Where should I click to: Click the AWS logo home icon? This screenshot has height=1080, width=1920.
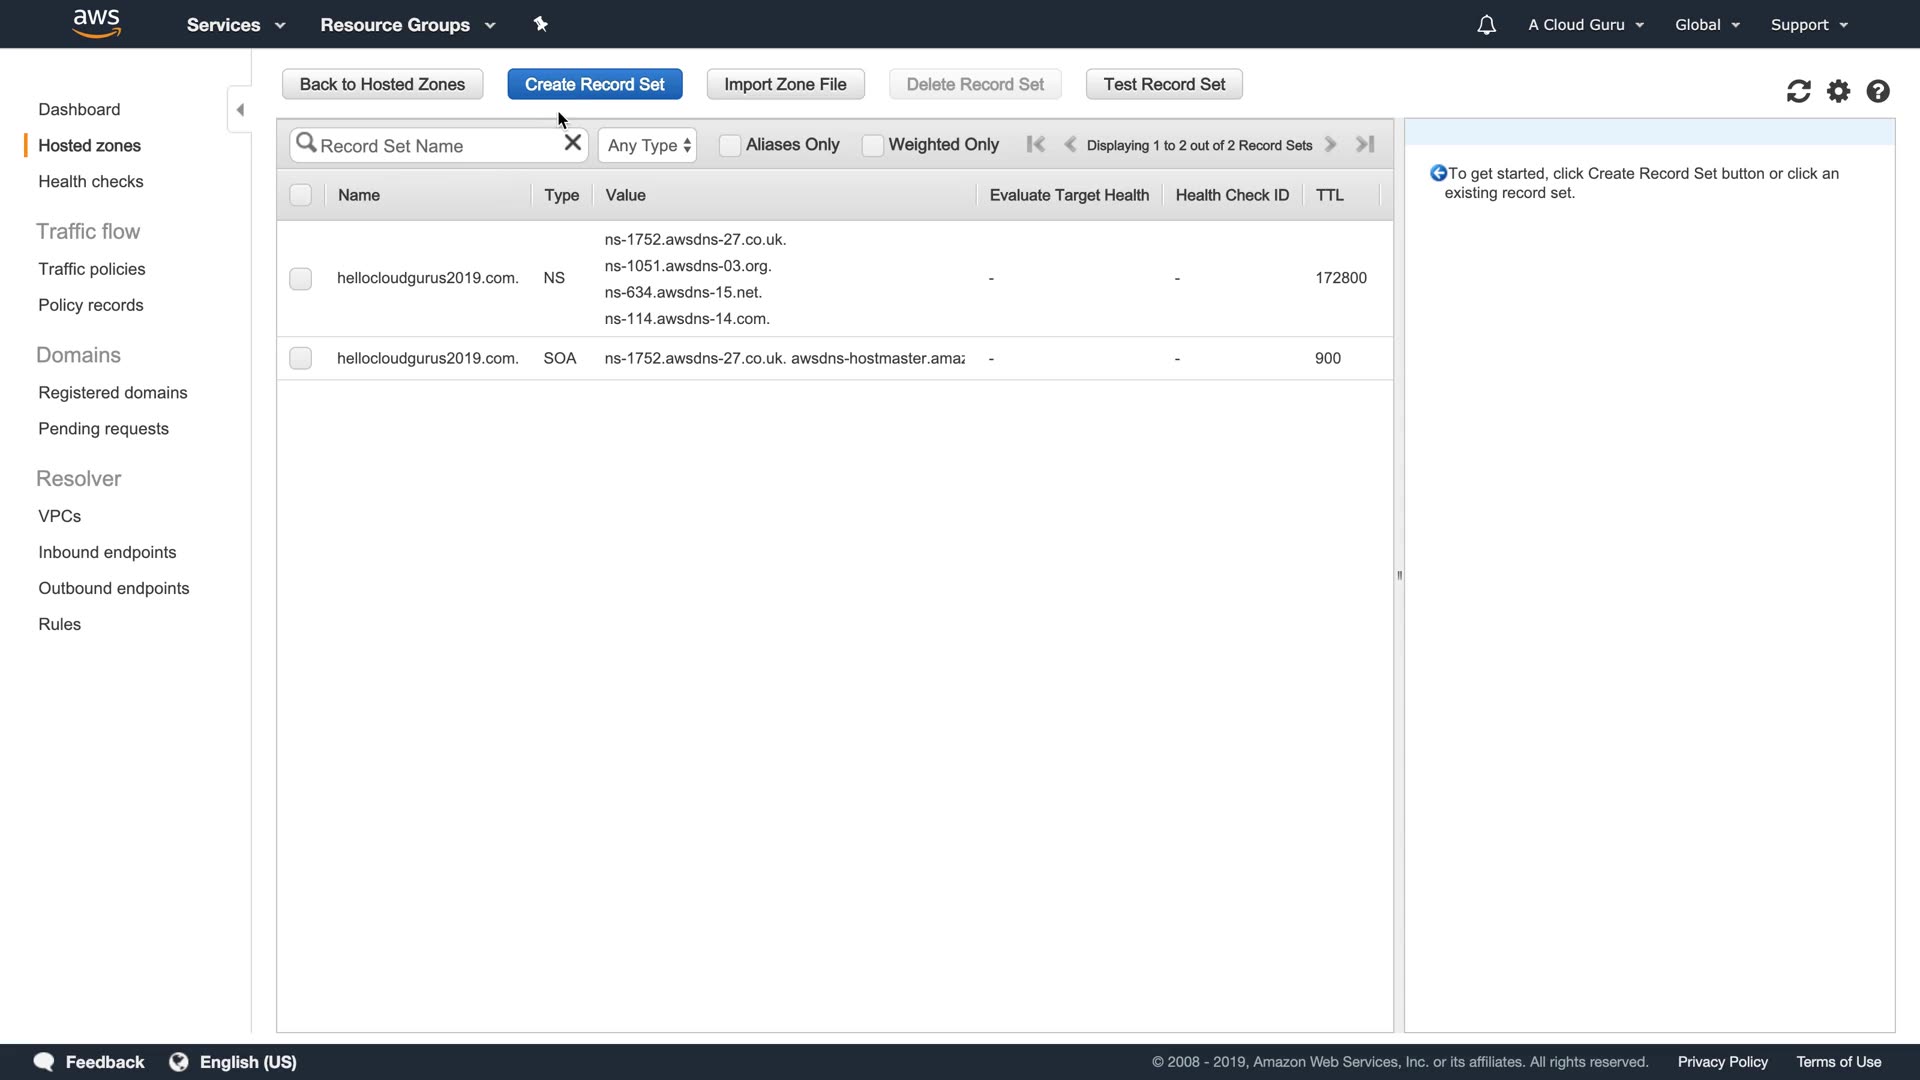pos(97,23)
